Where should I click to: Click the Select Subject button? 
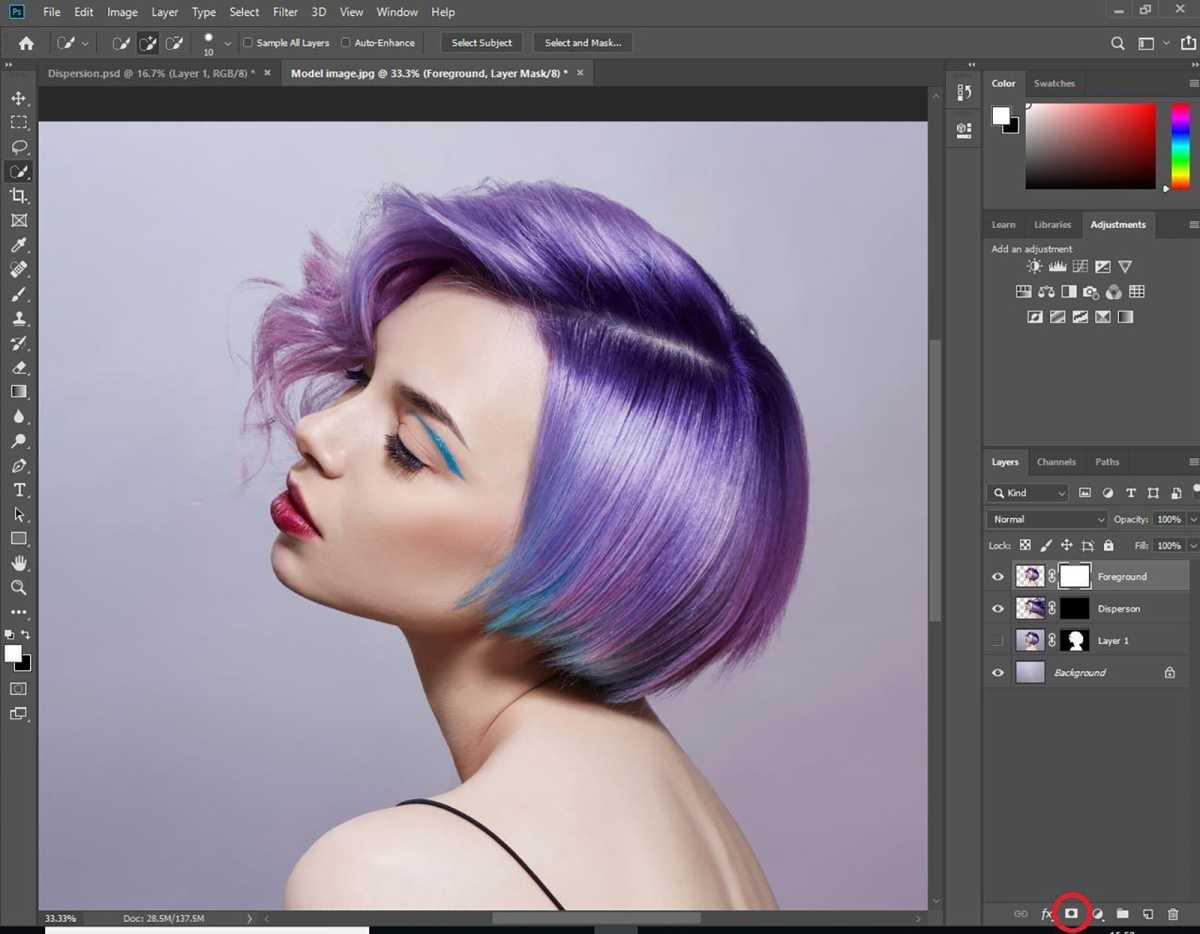481,42
